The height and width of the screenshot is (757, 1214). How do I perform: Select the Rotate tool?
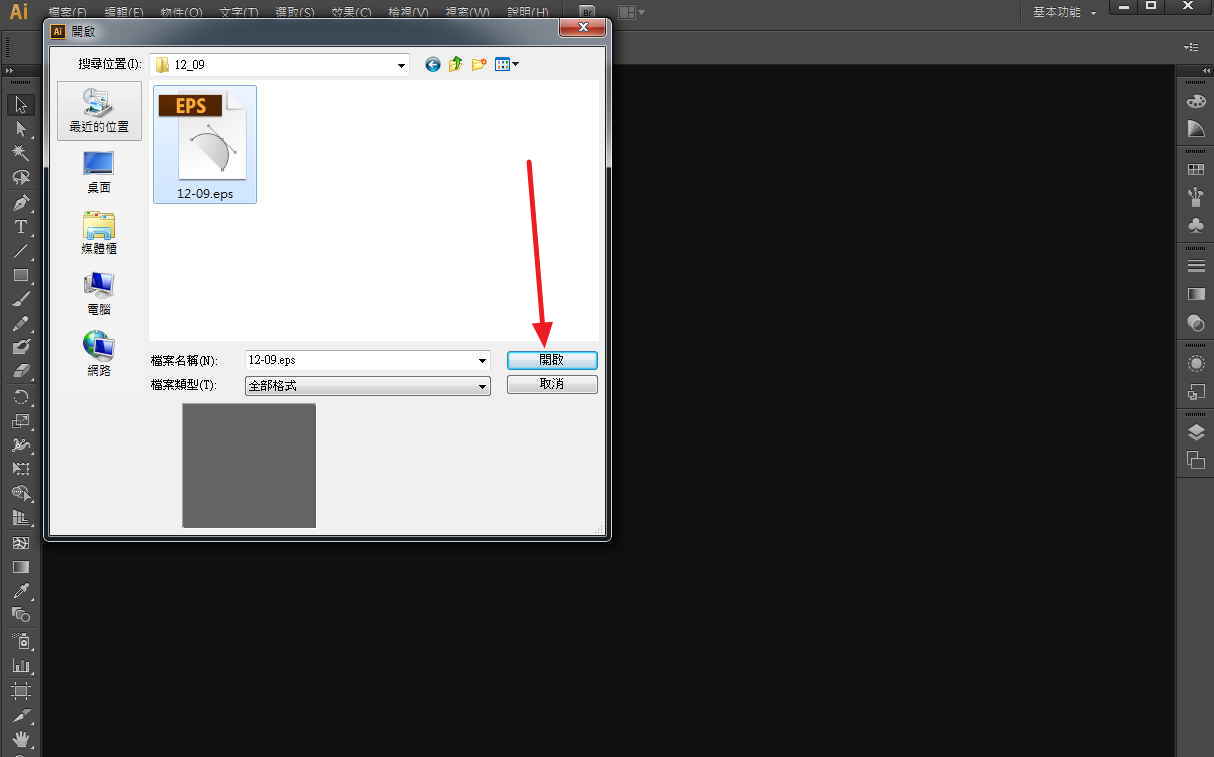20,397
